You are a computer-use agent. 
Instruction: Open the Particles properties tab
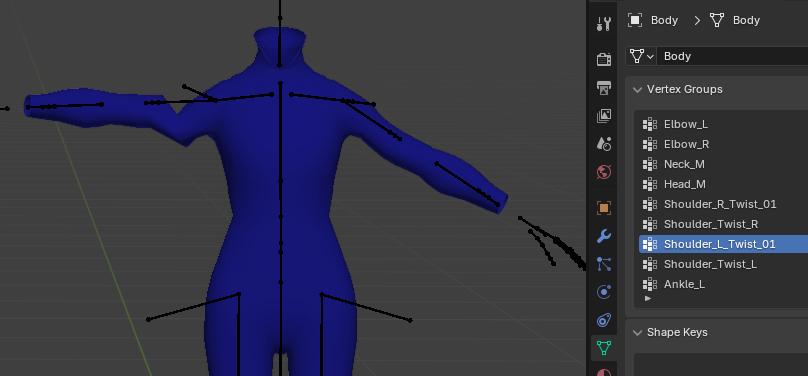[x=603, y=264]
